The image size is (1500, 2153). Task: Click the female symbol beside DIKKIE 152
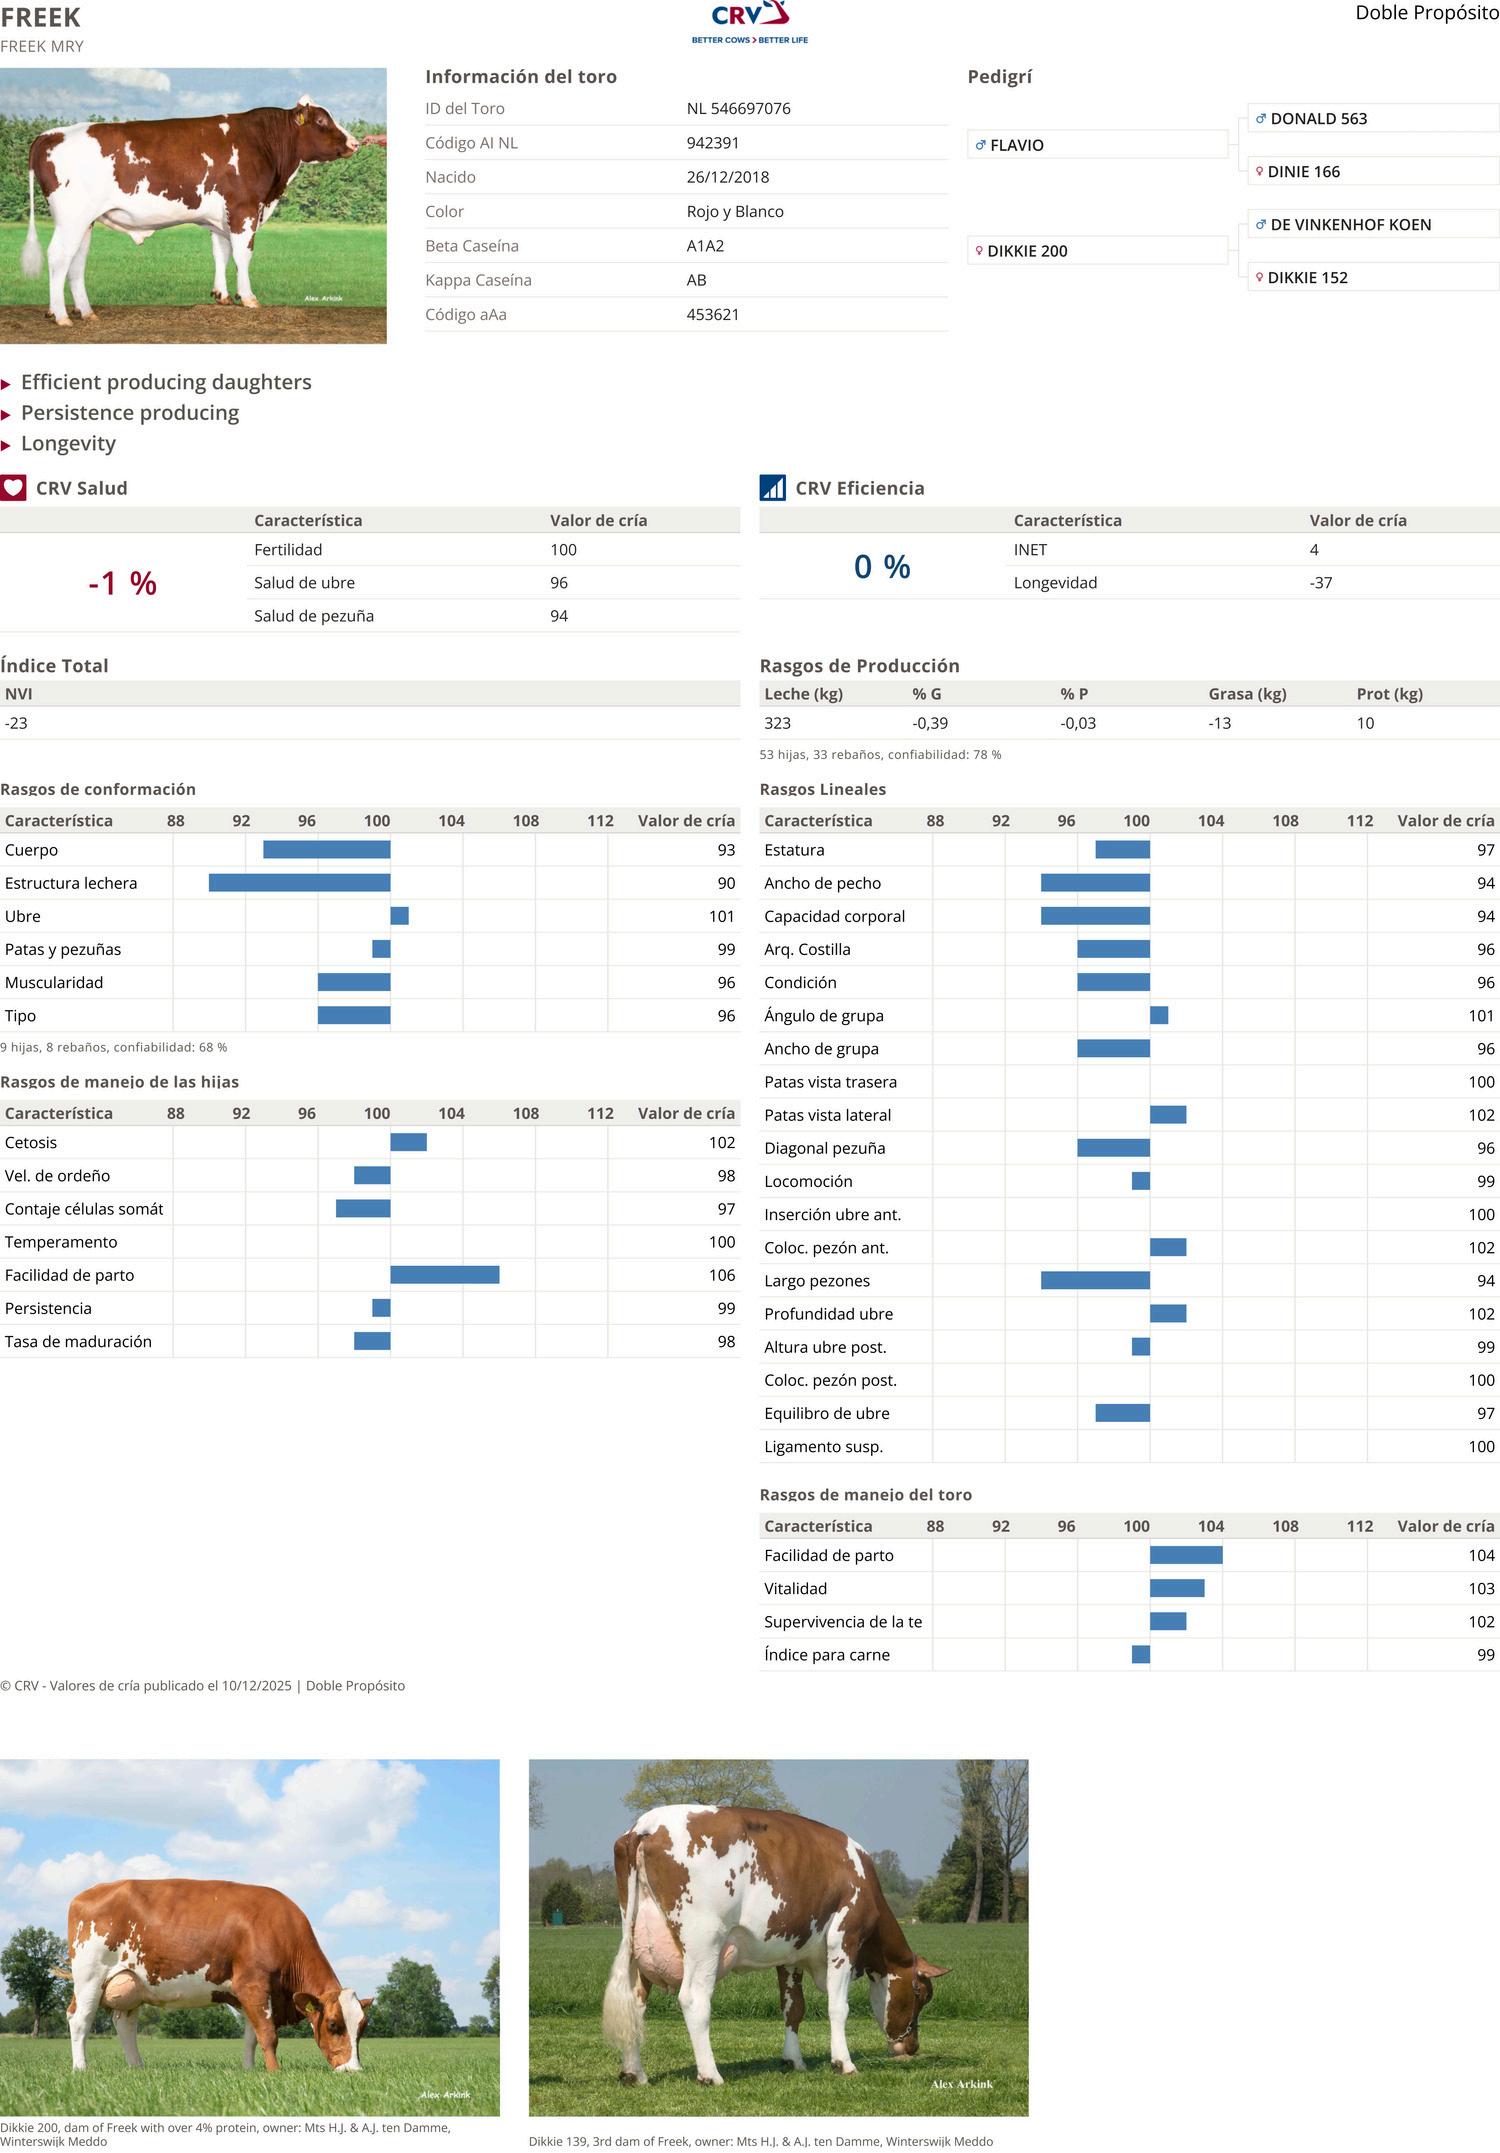(1260, 278)
